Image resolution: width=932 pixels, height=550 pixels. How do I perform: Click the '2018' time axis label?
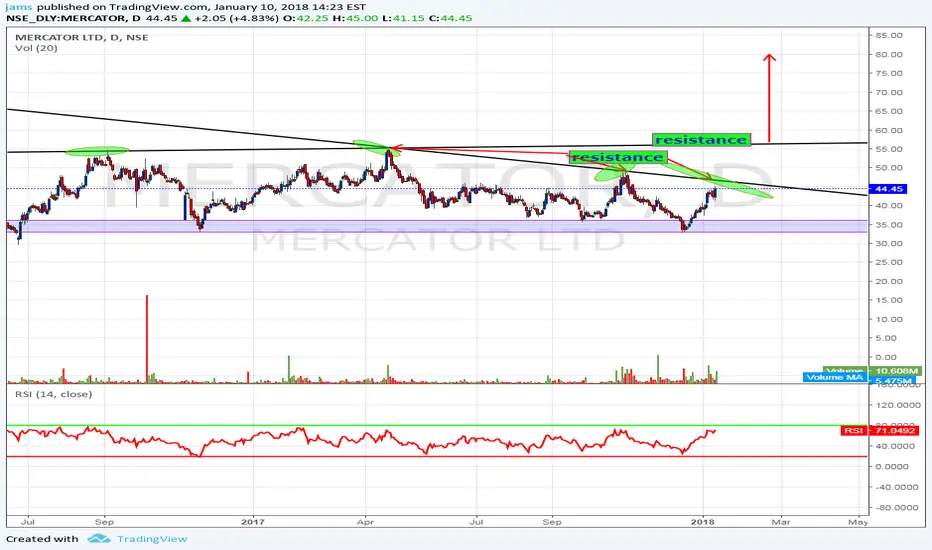[x=703, y=522]
